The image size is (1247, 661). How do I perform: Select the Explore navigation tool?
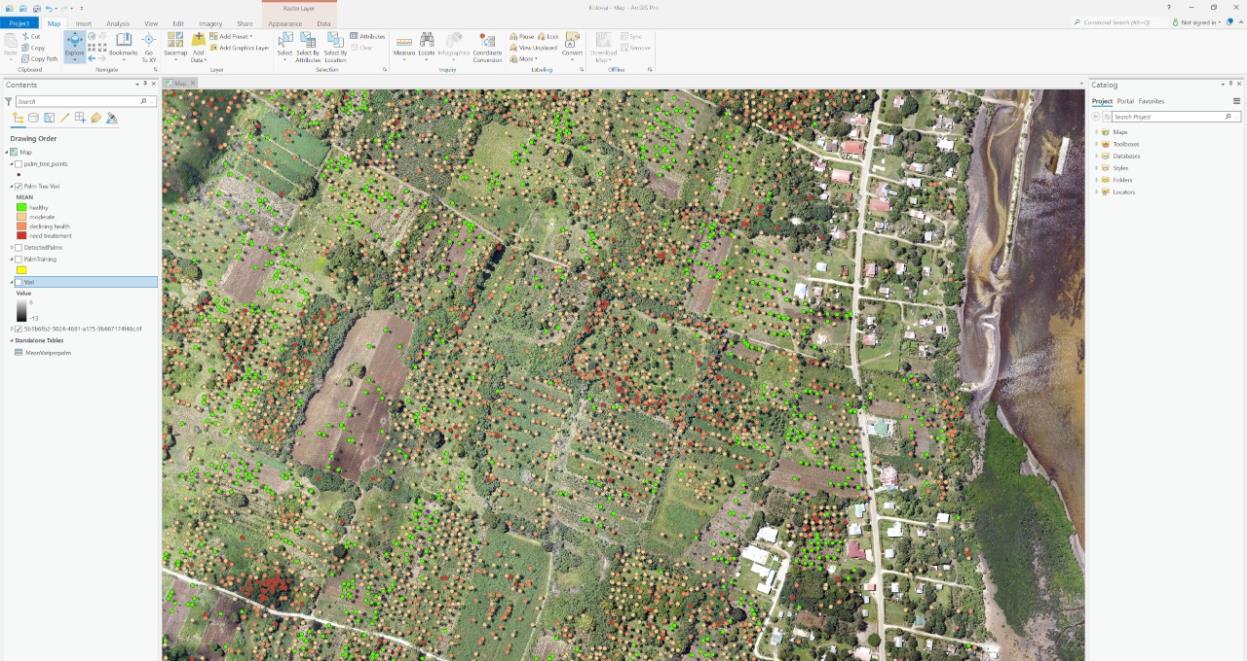coord(75,46)
